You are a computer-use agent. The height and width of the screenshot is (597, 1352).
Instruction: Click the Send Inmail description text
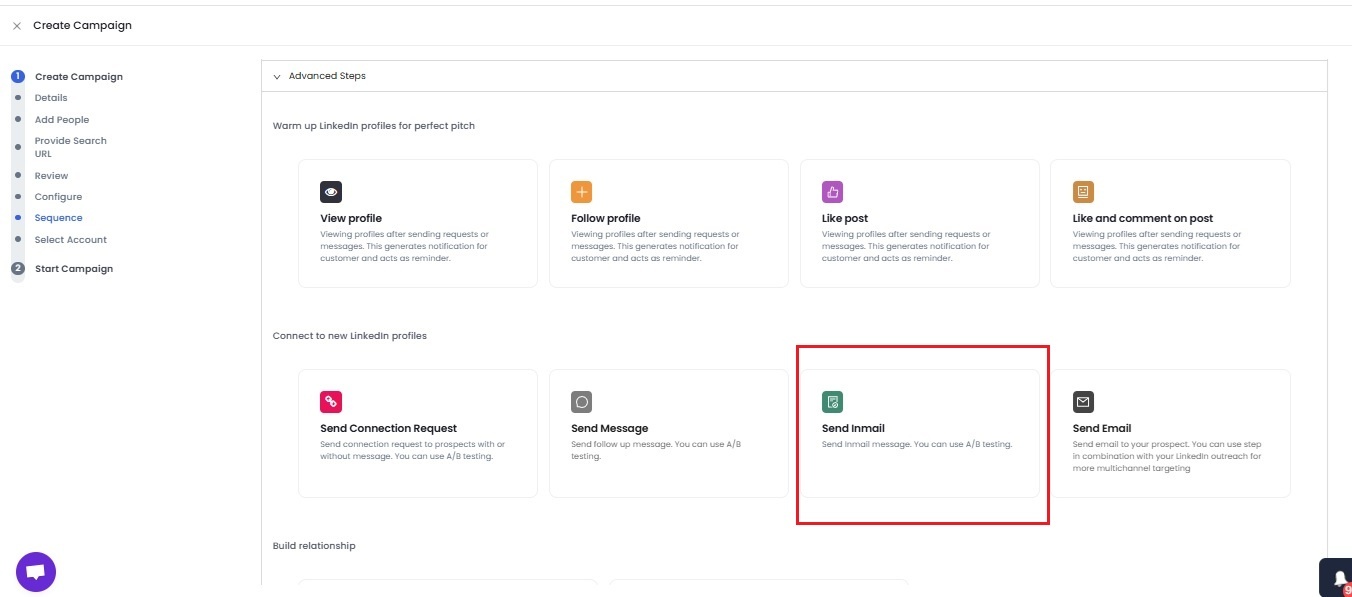pyautogui.click(x=917, y=444)
